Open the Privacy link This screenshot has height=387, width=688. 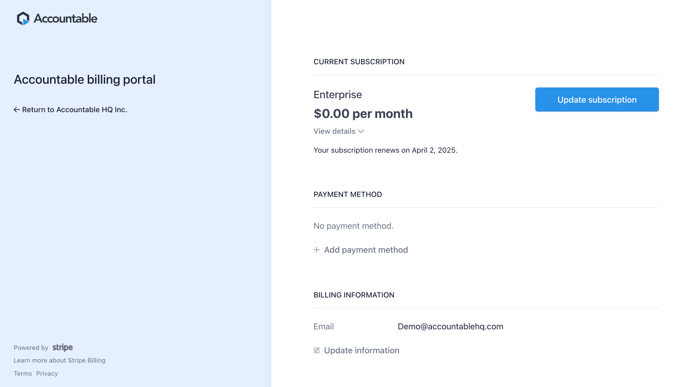pos(47,373)
